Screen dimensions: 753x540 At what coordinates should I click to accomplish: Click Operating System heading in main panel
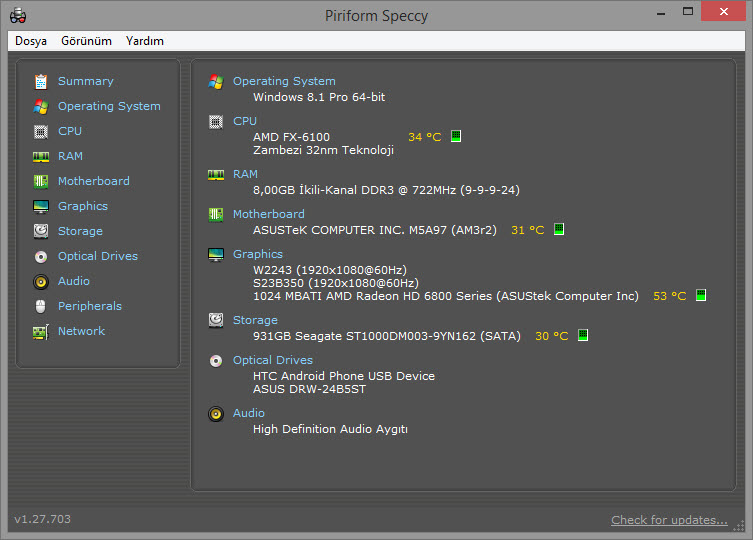(x=284, y=81)
